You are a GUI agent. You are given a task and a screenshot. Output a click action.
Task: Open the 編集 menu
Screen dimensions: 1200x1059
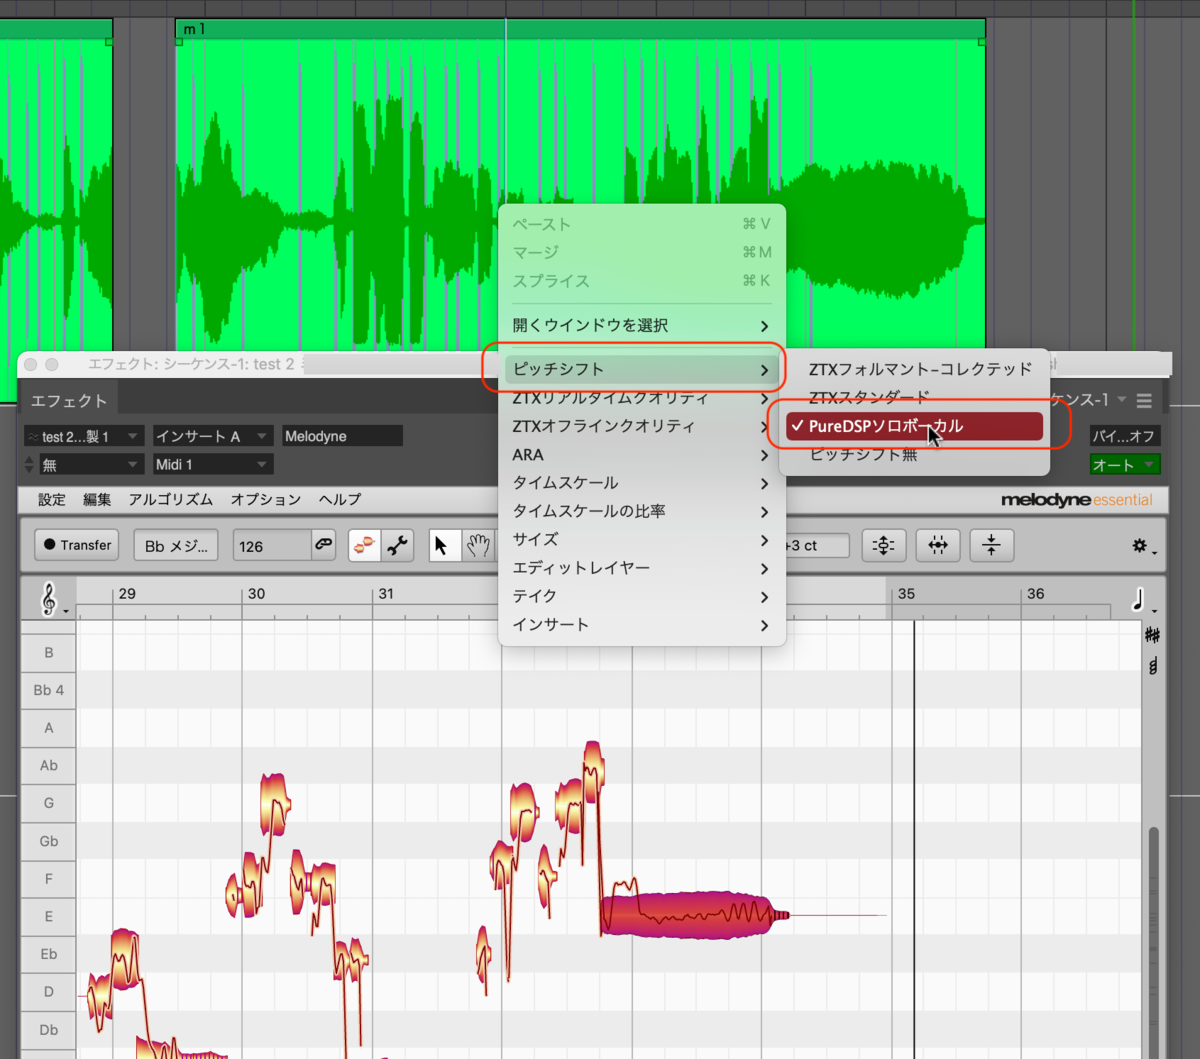tap(97, 499)
